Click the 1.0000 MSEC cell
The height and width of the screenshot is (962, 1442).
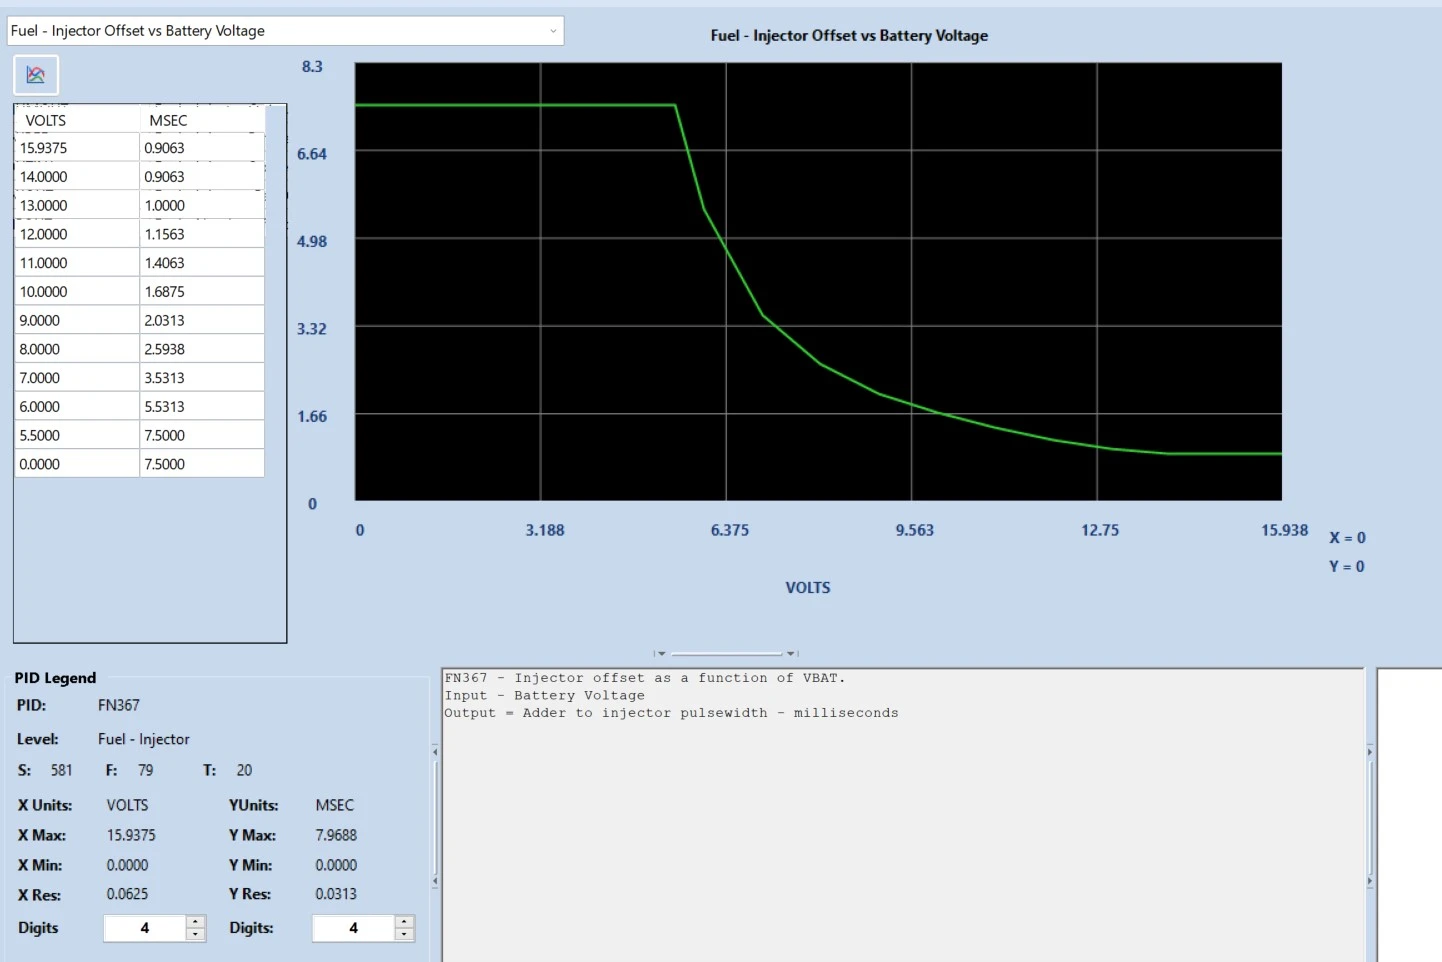pos(202,206)
